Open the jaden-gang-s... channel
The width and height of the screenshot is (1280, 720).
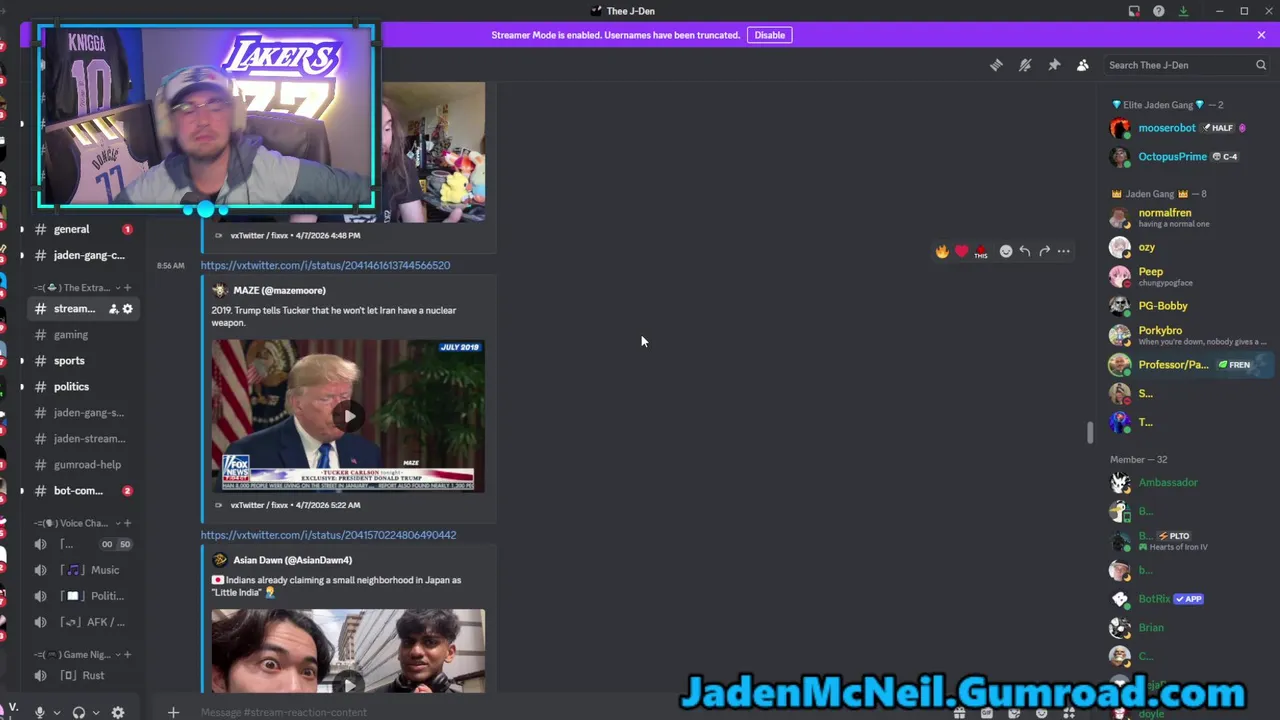84,413
